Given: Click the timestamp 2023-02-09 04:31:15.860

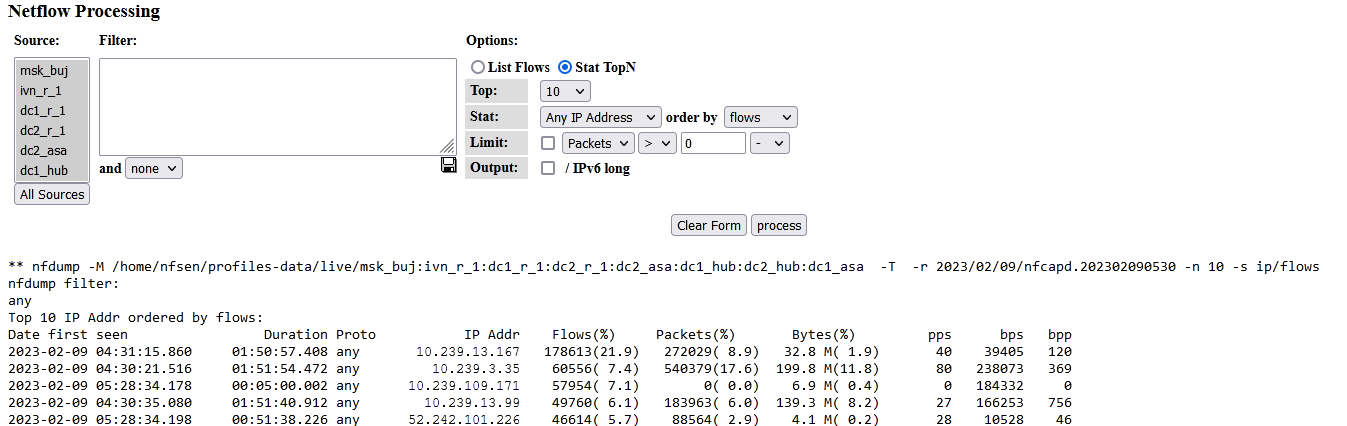Looking at the screenshot, I should [x=100, y=351].
